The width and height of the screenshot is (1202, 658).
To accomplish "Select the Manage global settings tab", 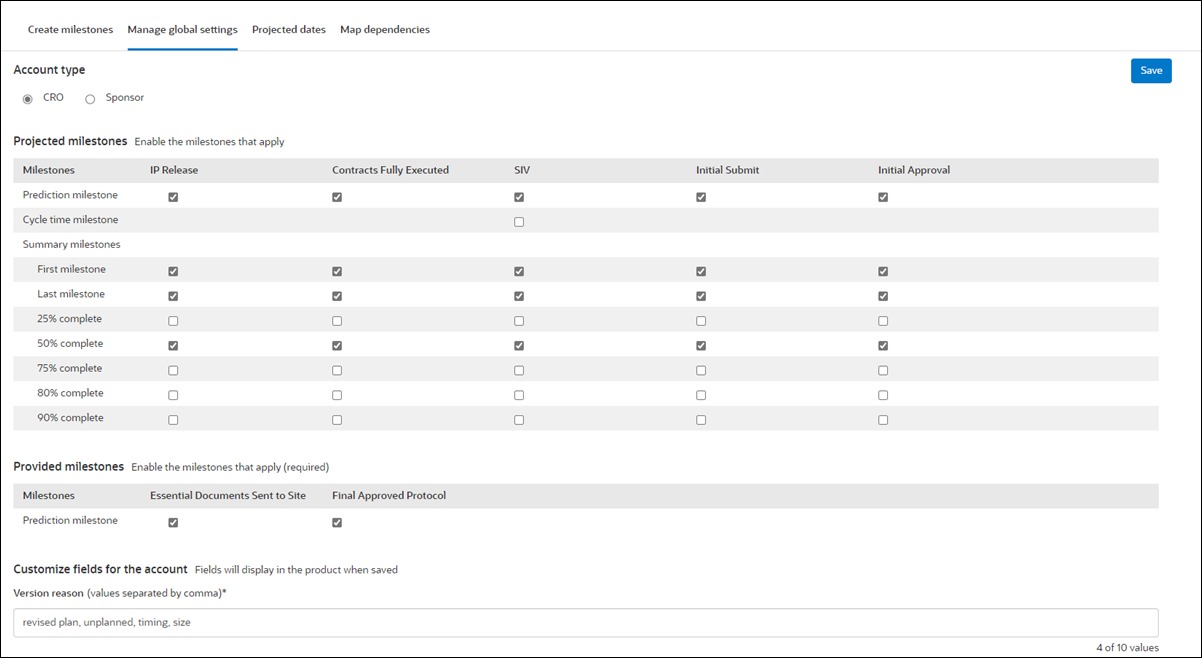I will tap(182, 29).
